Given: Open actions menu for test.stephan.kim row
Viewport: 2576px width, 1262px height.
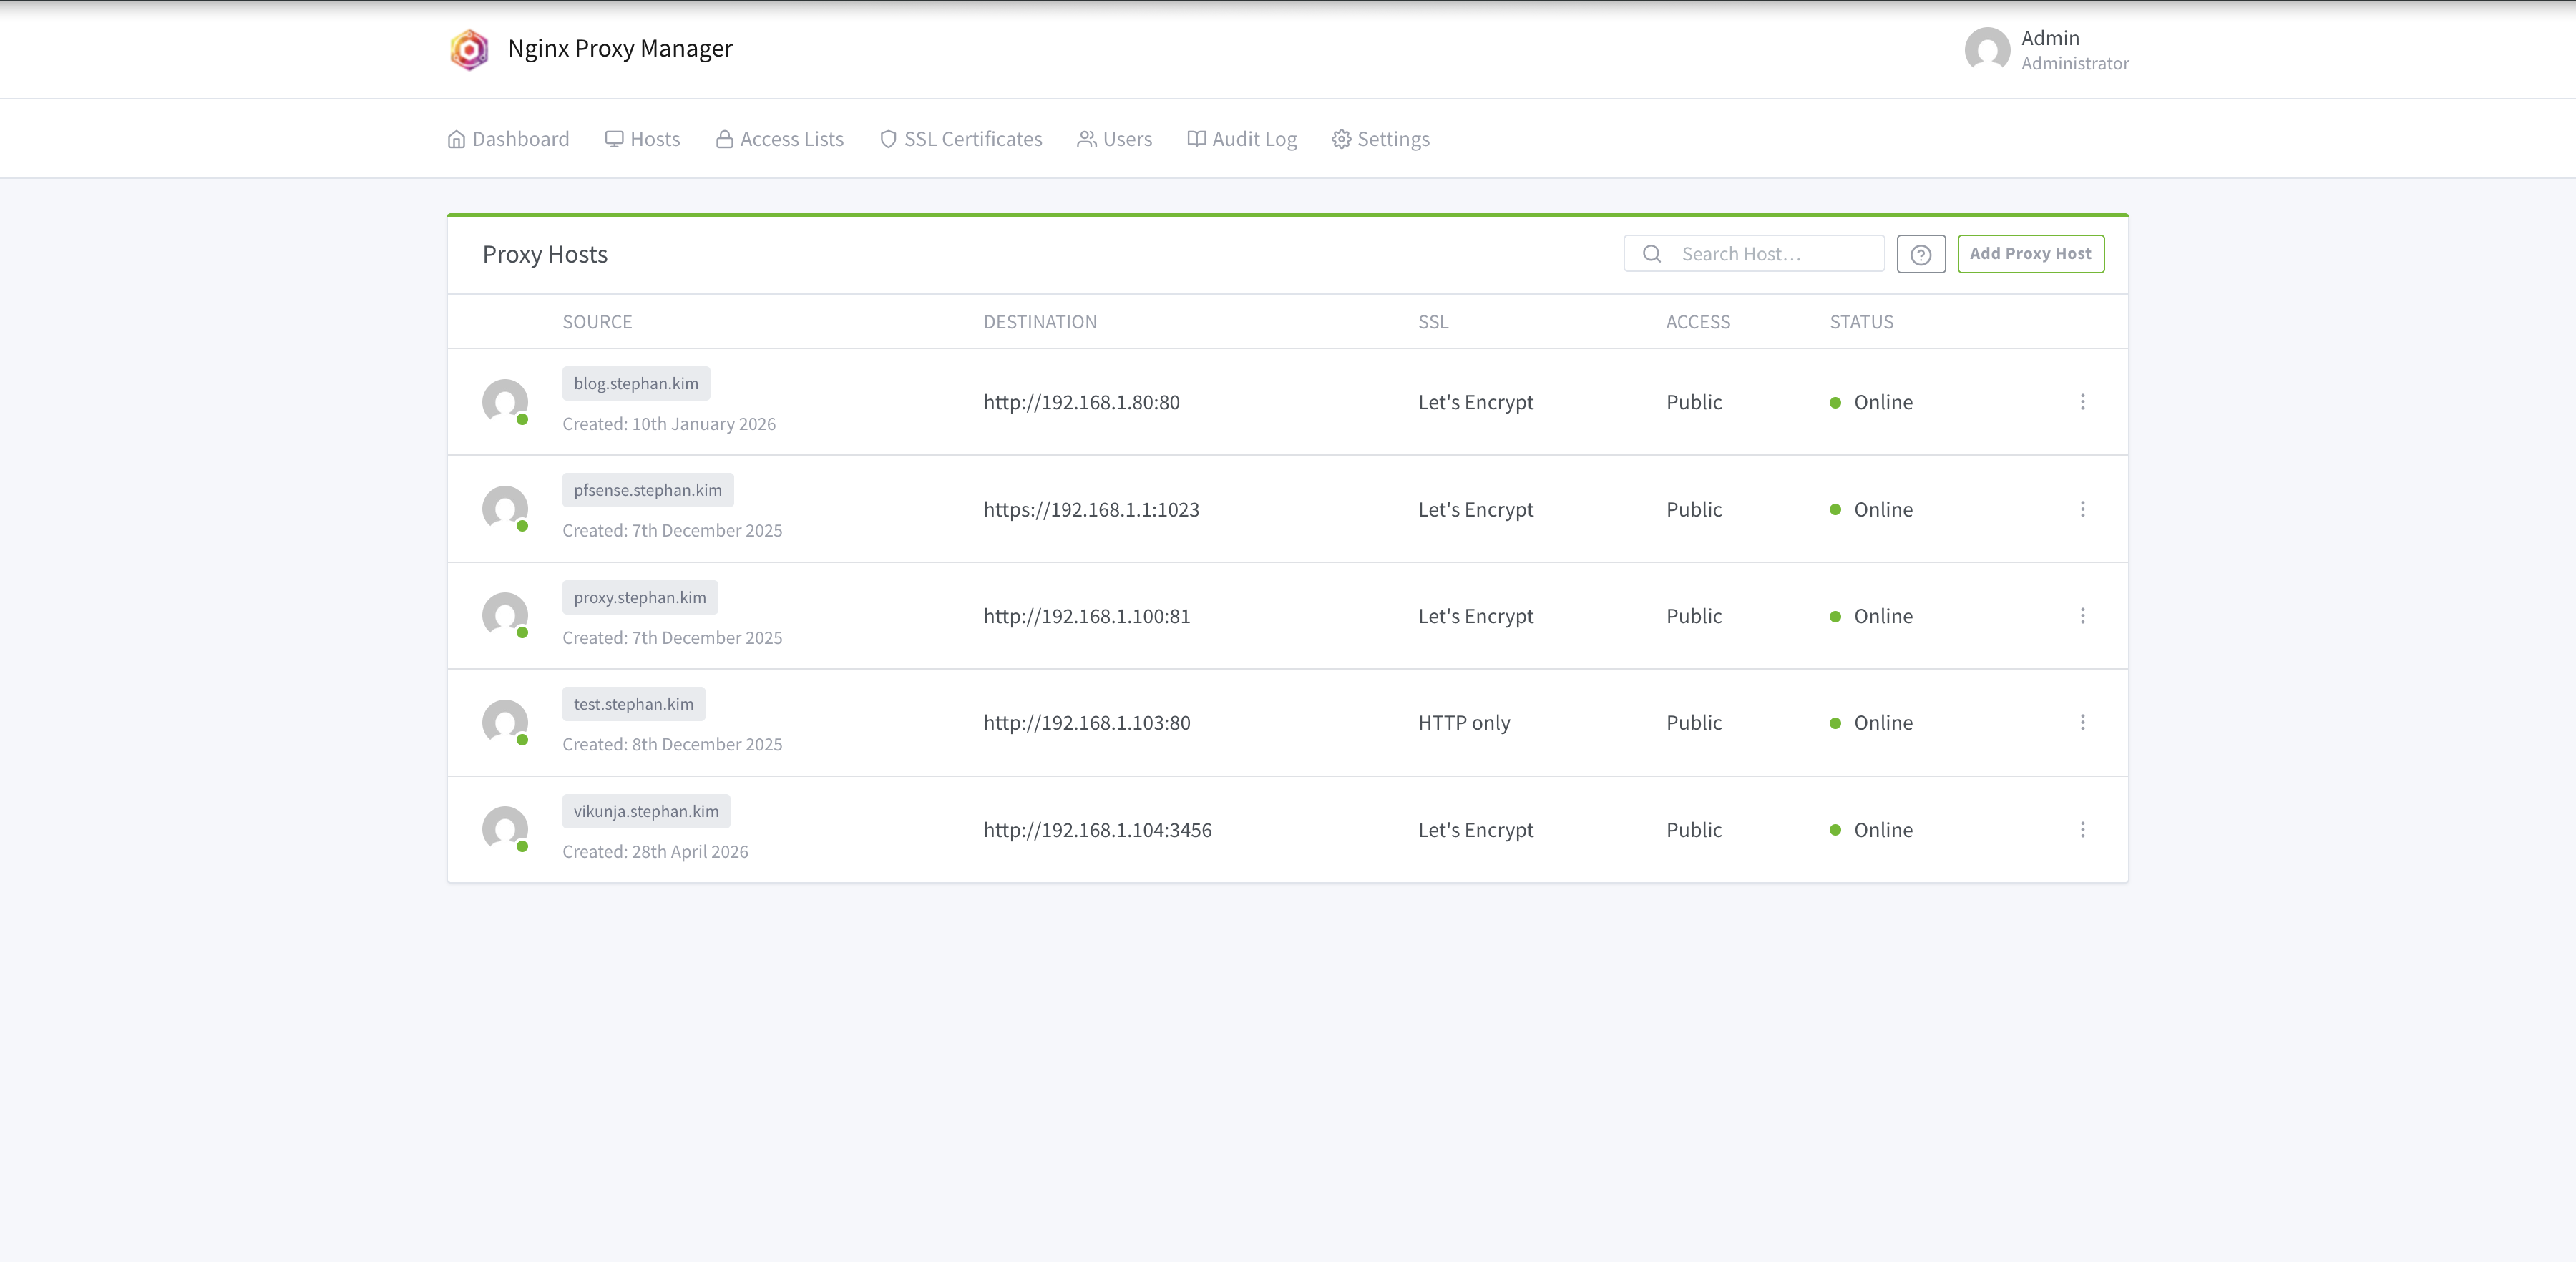Looking at the screenshot, I should 2082,723.
